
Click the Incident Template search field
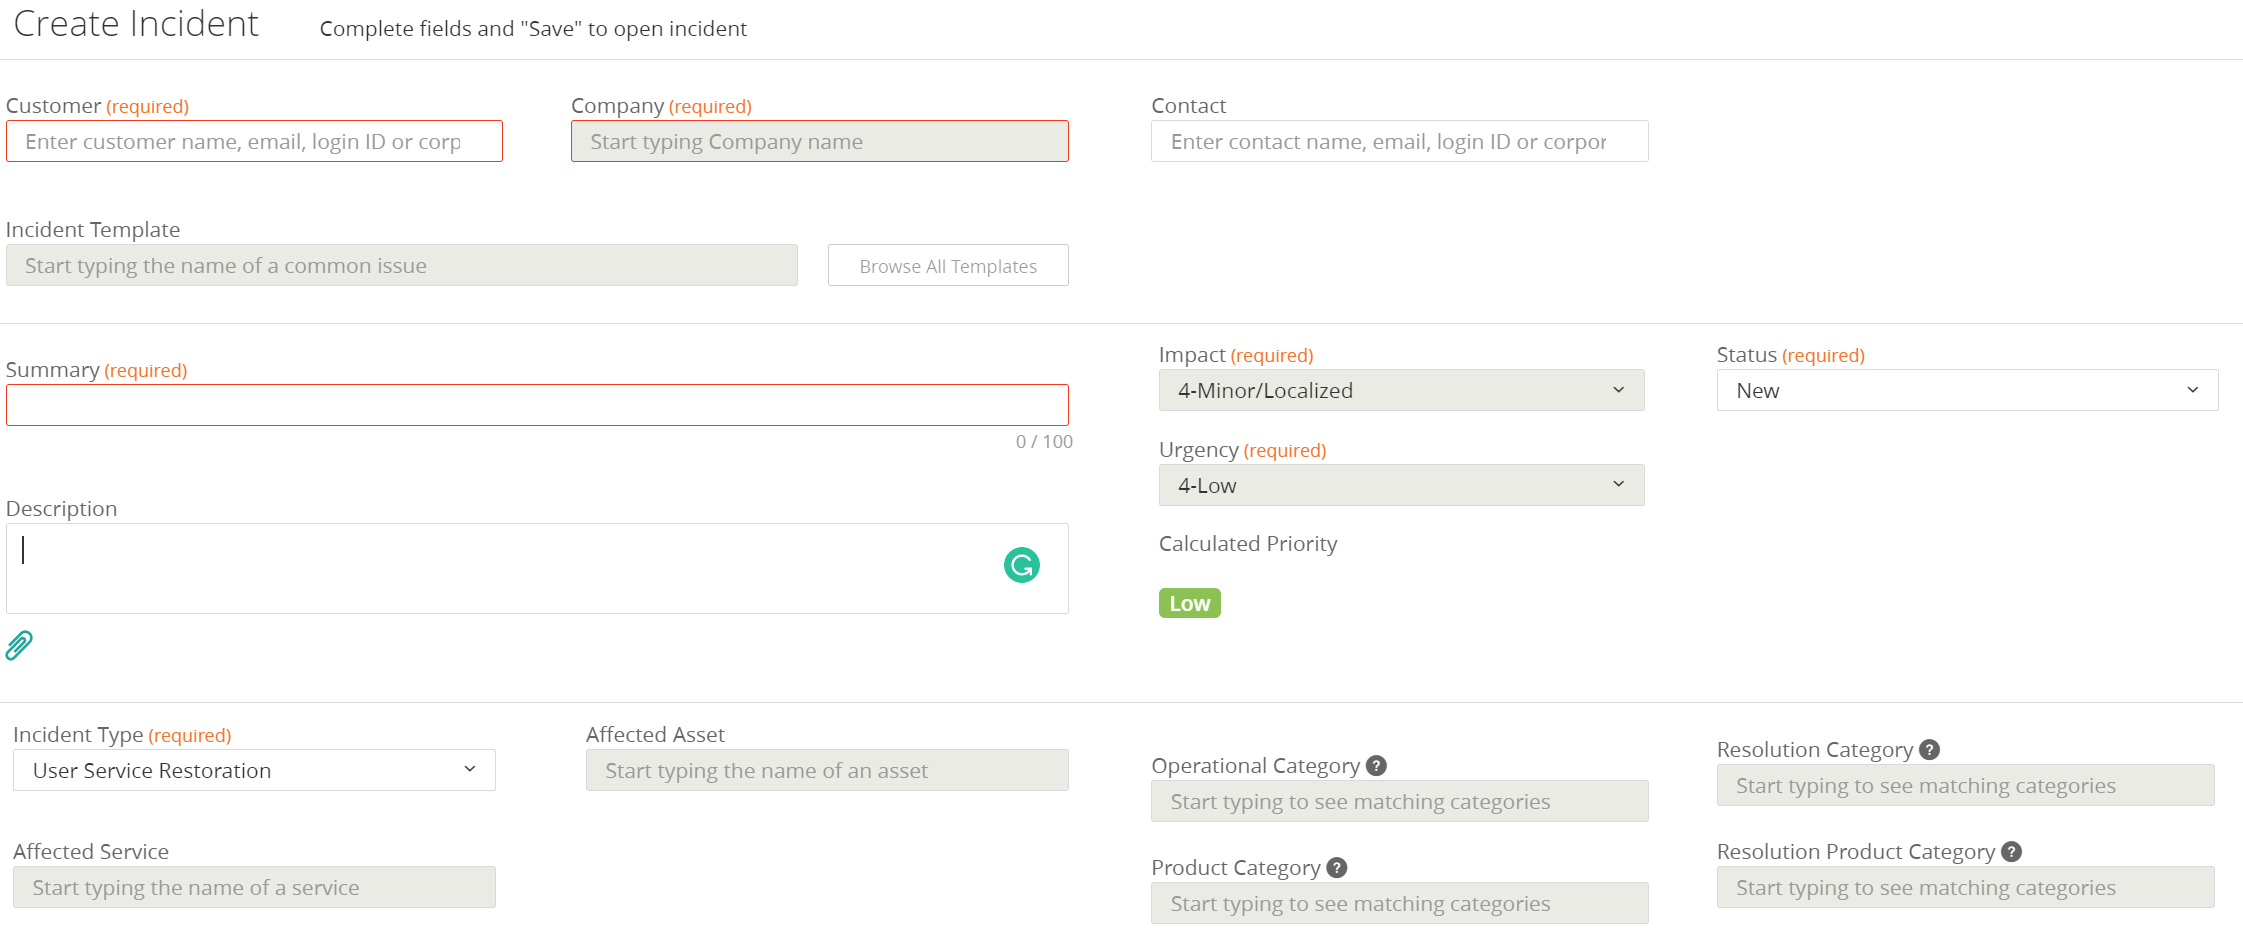click(400, 265)
